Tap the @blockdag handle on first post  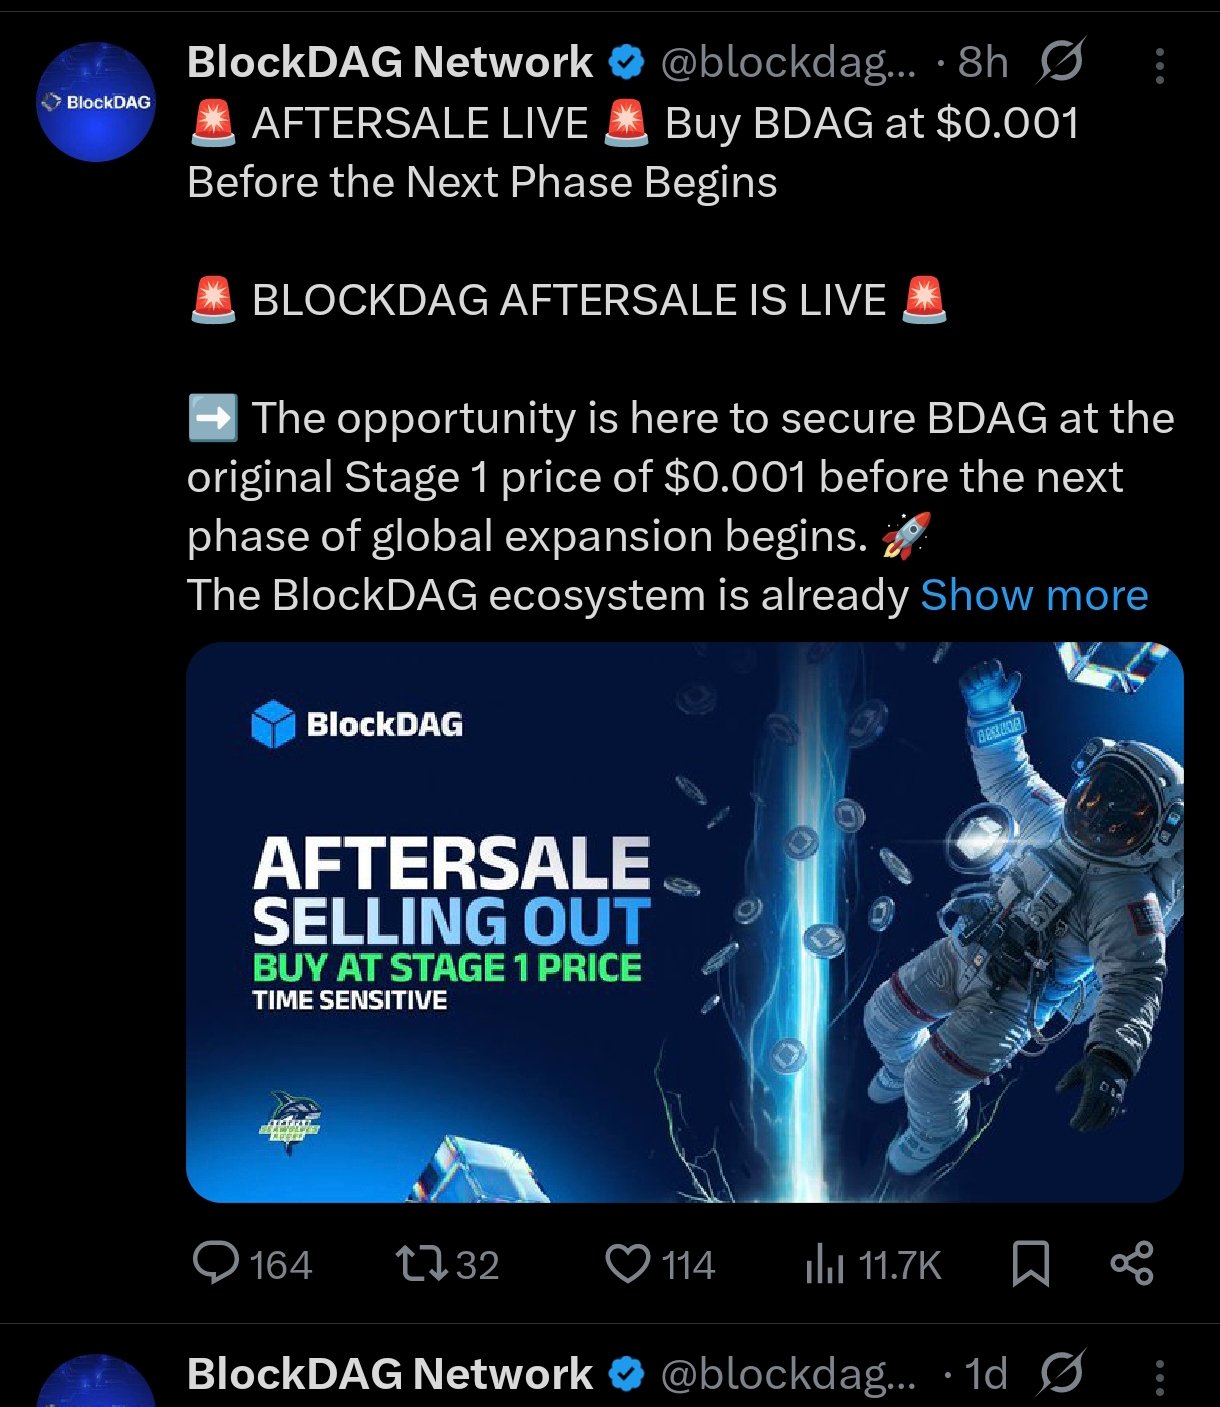pos(788,63)
